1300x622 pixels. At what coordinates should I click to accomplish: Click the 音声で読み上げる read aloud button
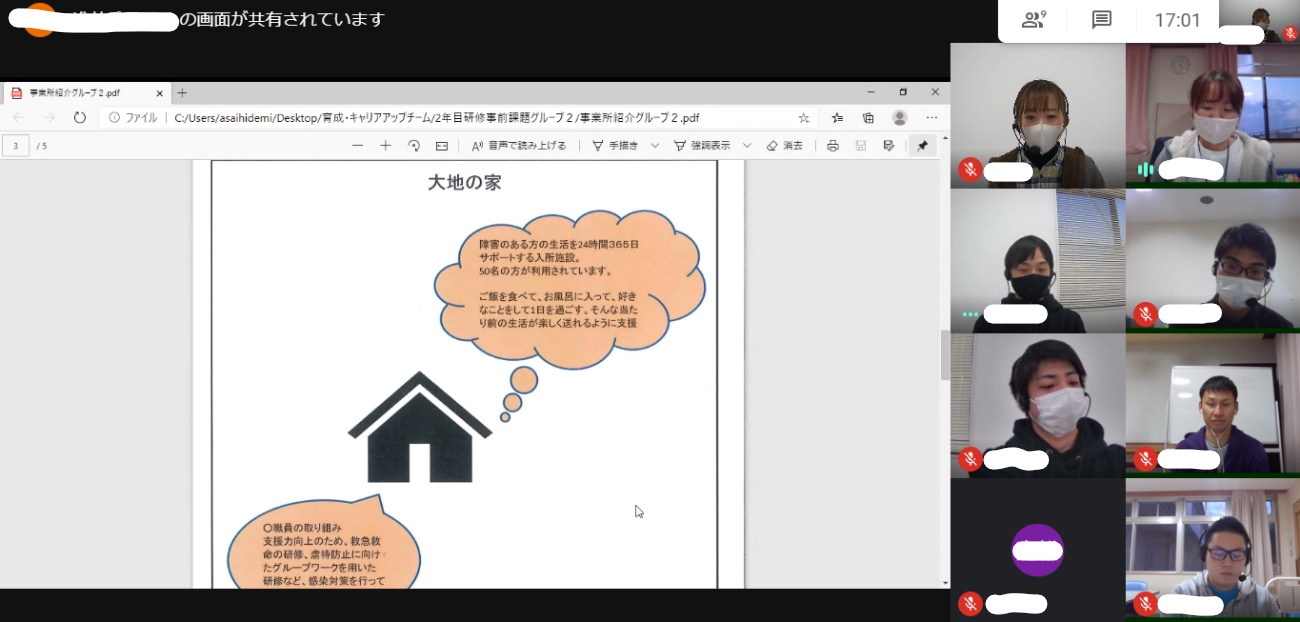[519, 146]
